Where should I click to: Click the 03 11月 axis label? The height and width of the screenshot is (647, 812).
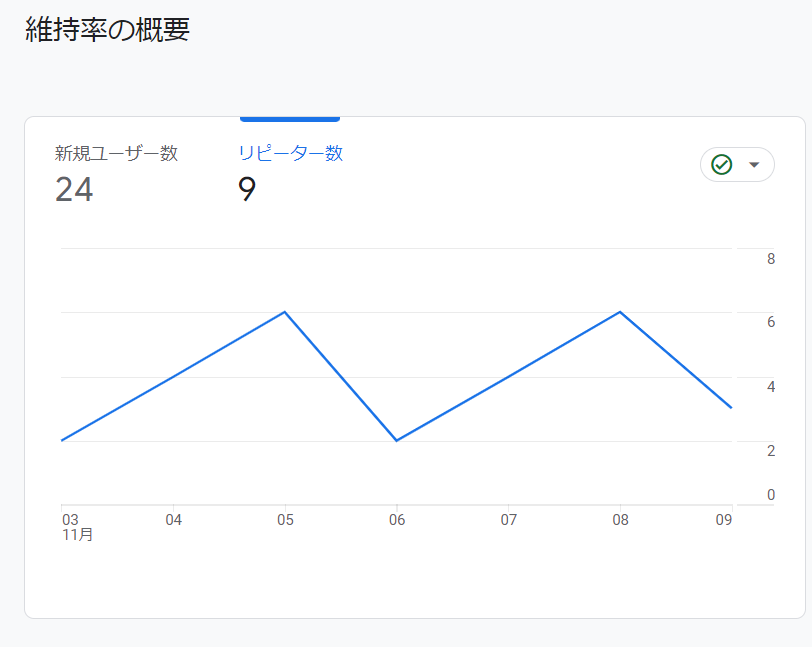[x=78, y=527]
